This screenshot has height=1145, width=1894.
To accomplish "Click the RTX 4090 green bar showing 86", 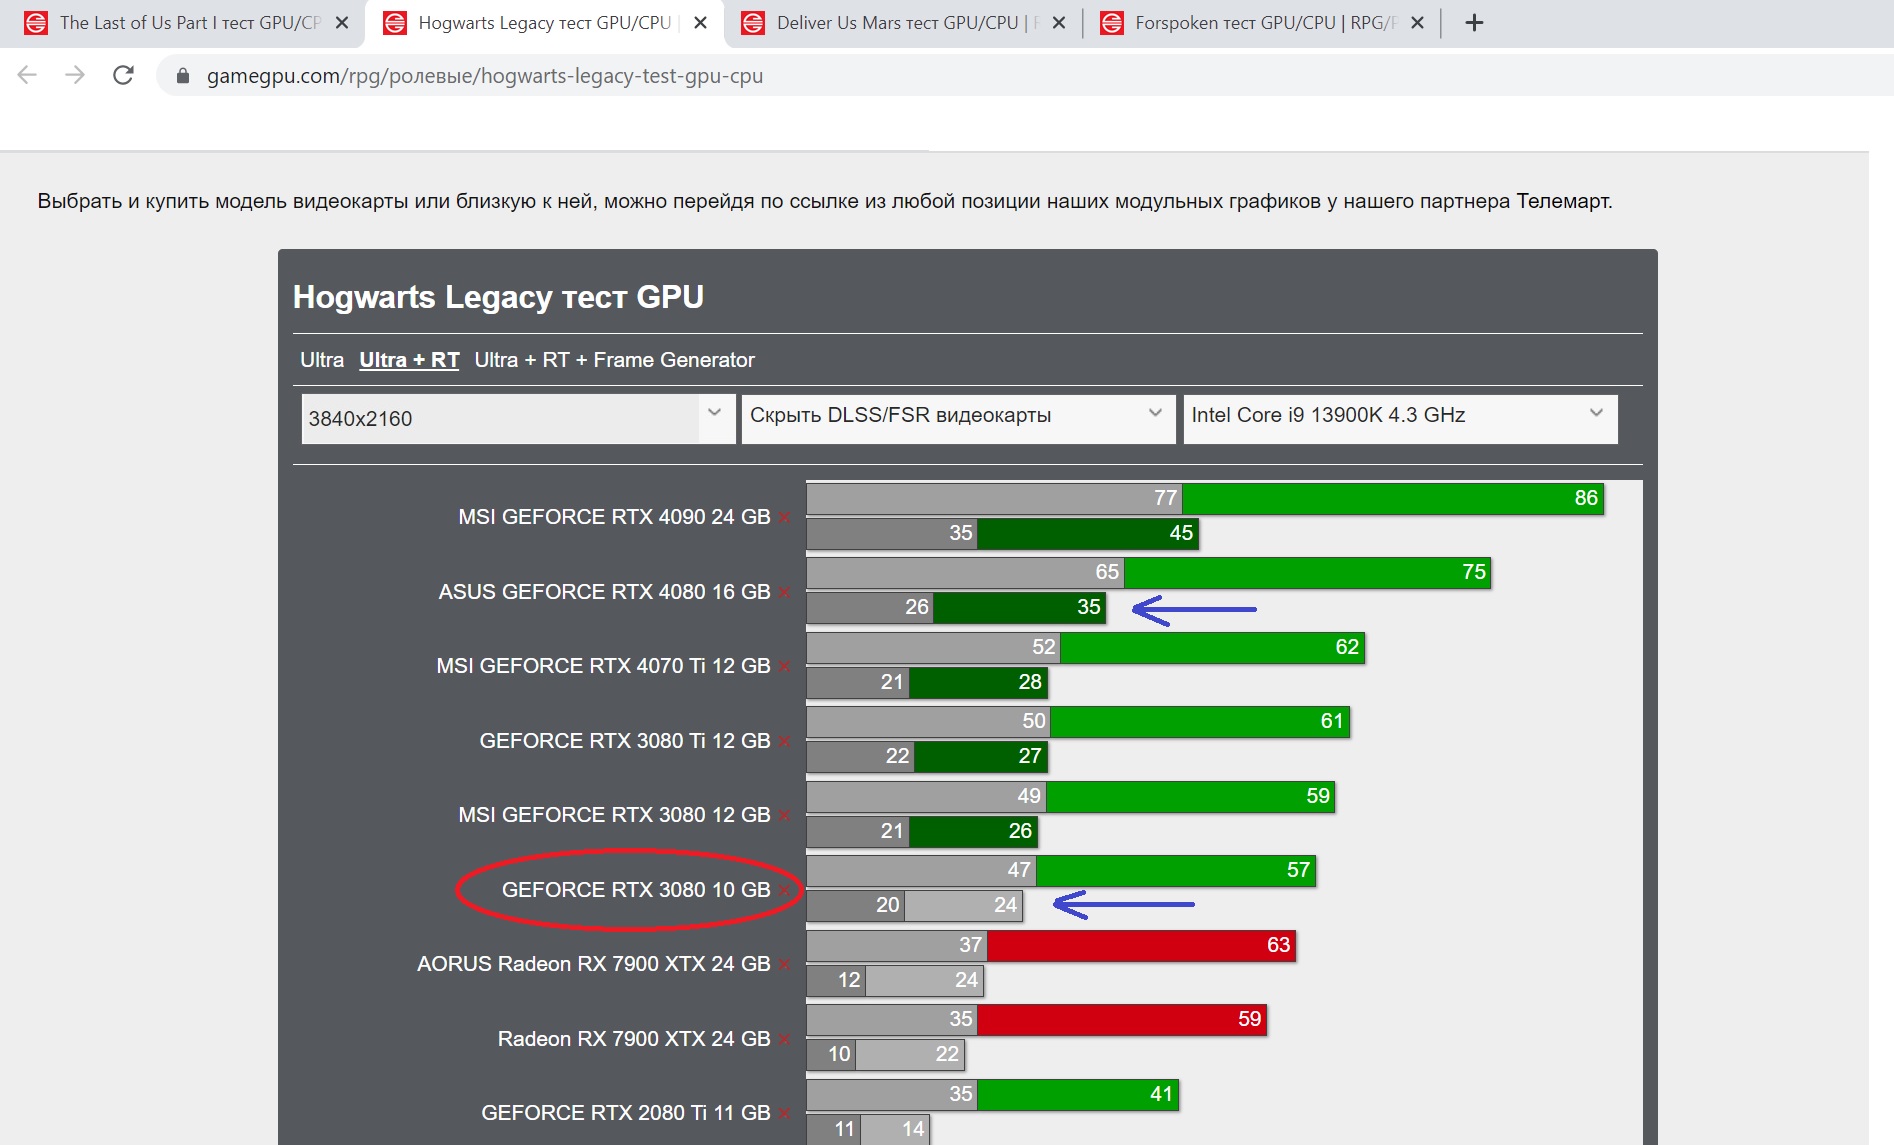I will 1393,498.
